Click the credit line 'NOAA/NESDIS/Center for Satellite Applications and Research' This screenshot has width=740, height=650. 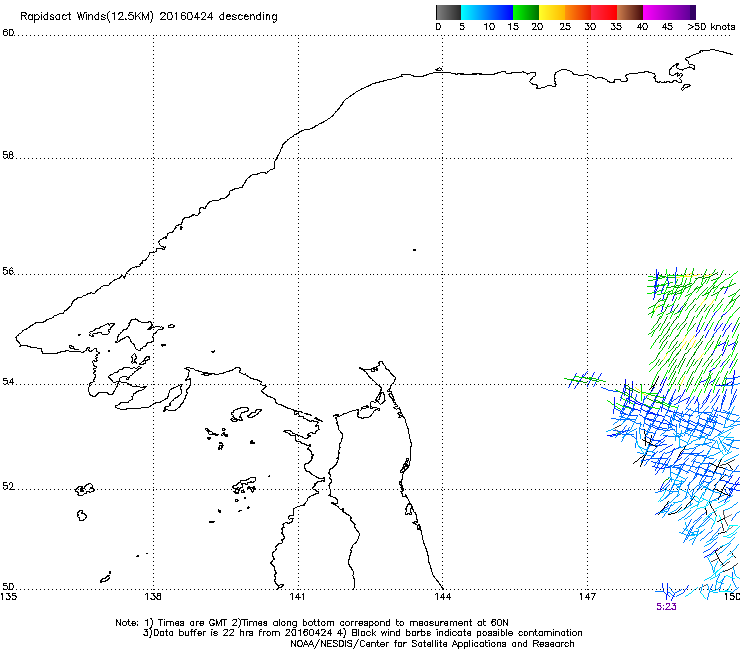(432, 644)
